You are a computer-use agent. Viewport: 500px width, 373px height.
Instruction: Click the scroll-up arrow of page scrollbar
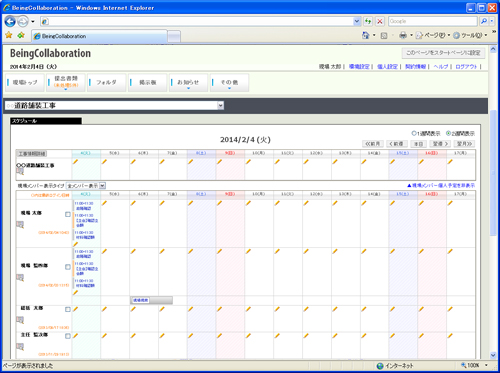tap(493, 49)
